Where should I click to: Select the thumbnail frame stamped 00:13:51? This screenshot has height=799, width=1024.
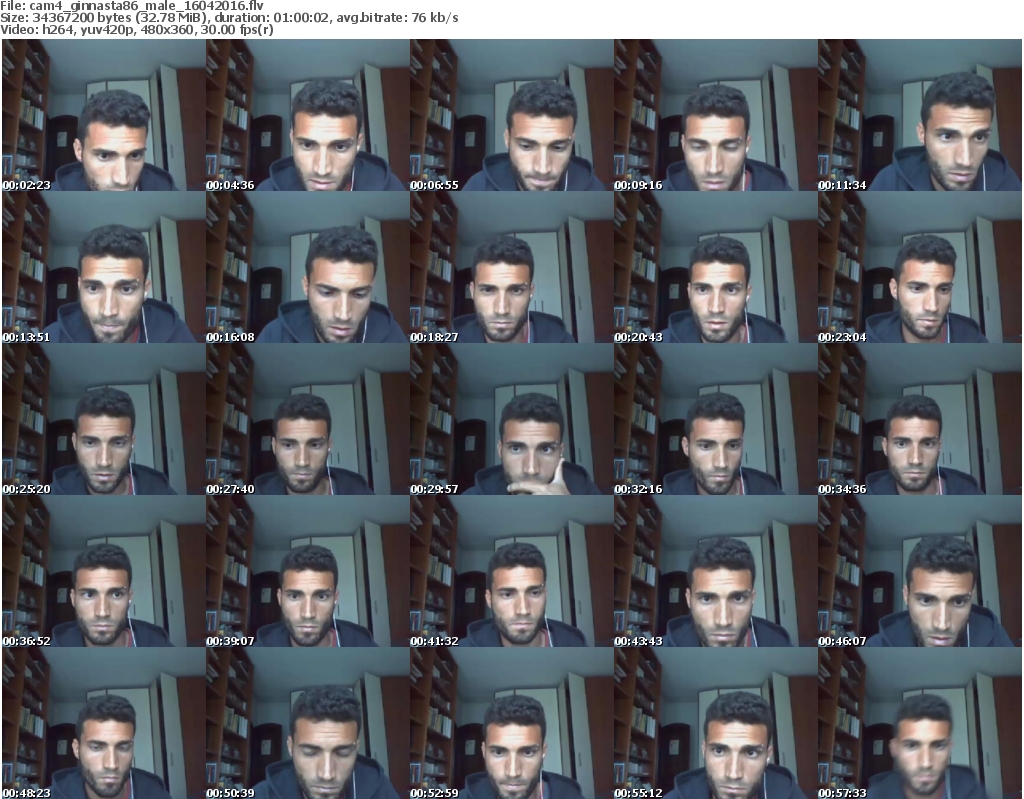point(104,267)
